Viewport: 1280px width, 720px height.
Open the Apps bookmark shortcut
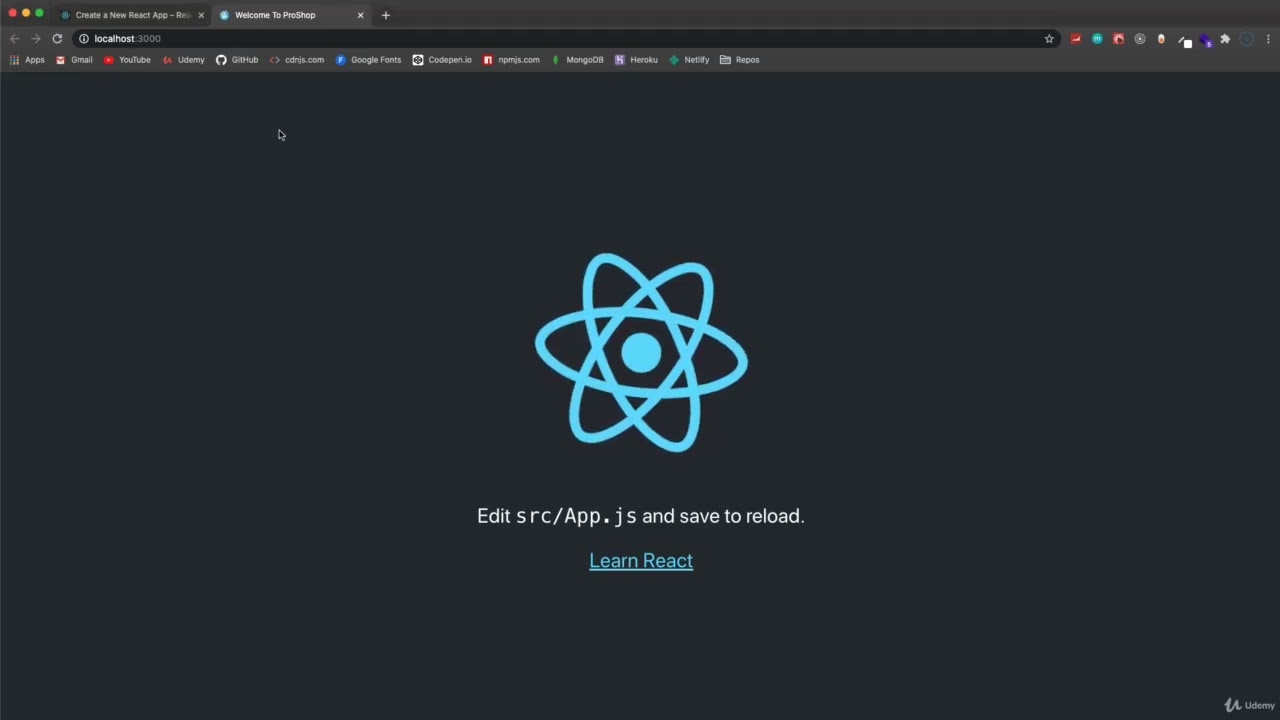pos(27,60)
